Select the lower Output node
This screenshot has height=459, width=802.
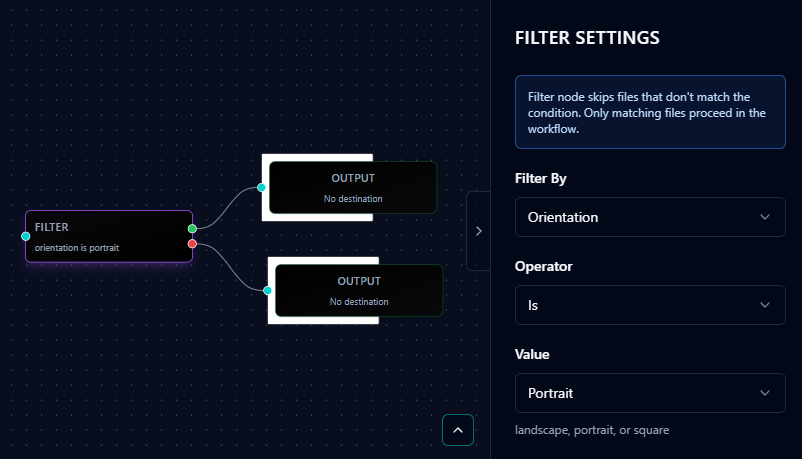pos(358,291)
